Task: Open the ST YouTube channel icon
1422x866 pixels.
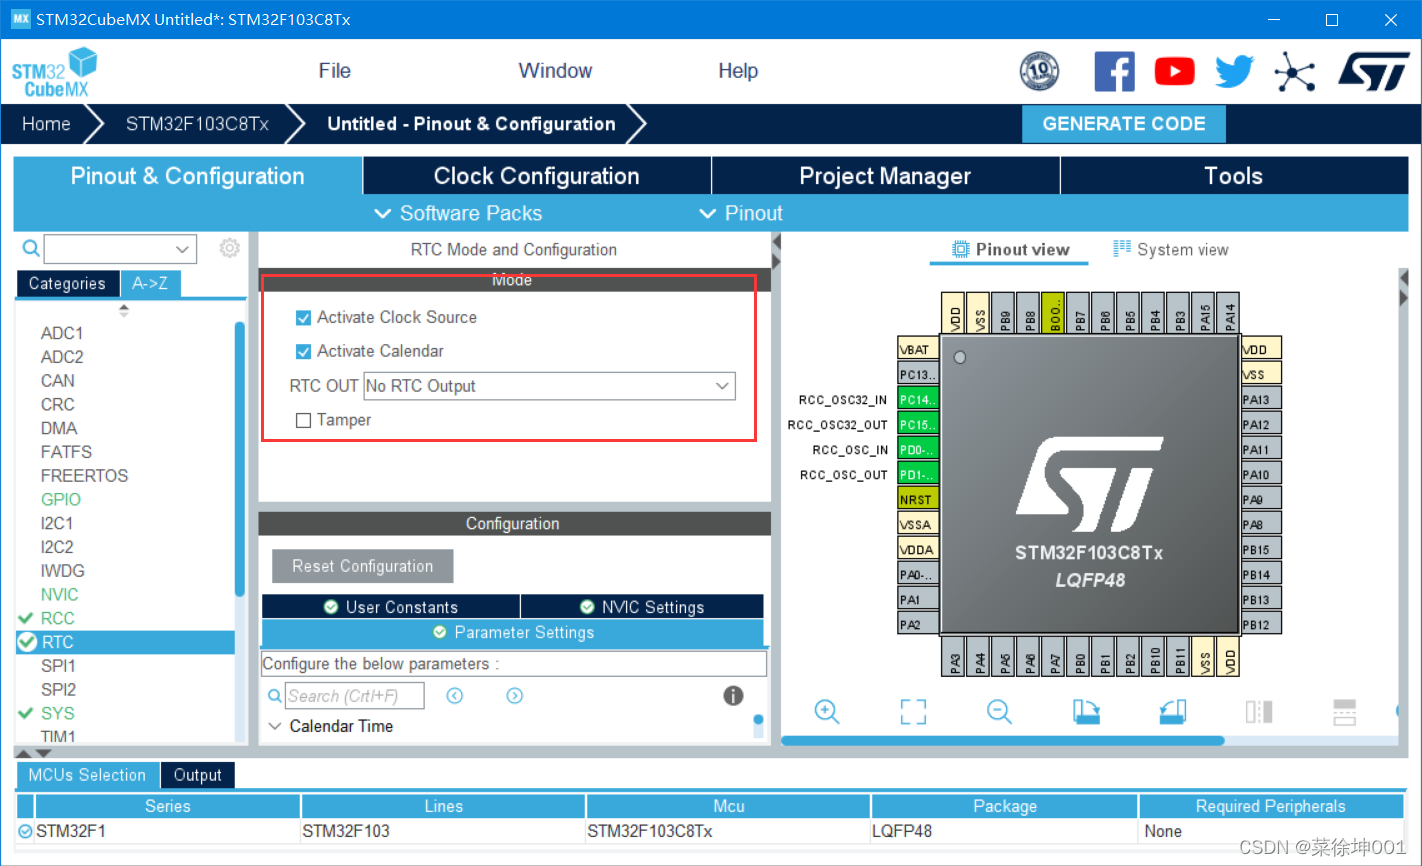Action: [x=1175, y=71]
